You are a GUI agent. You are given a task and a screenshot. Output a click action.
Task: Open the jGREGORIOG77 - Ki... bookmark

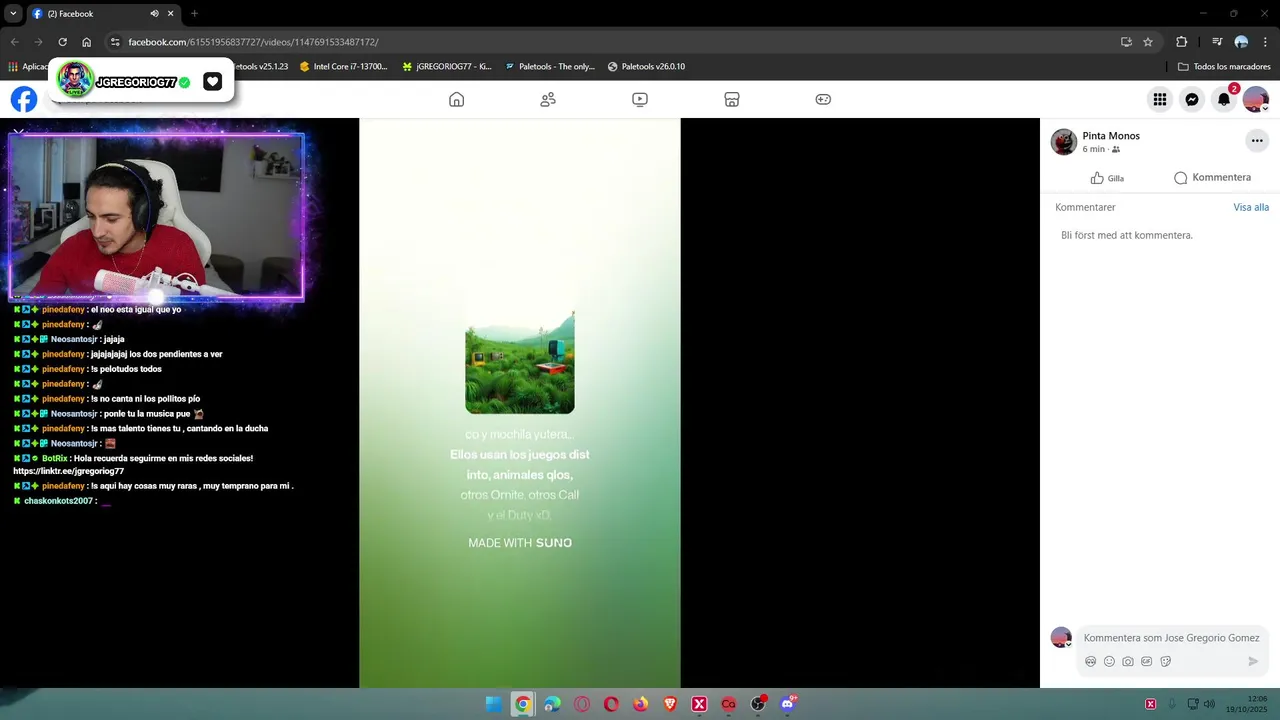[446, 67]
